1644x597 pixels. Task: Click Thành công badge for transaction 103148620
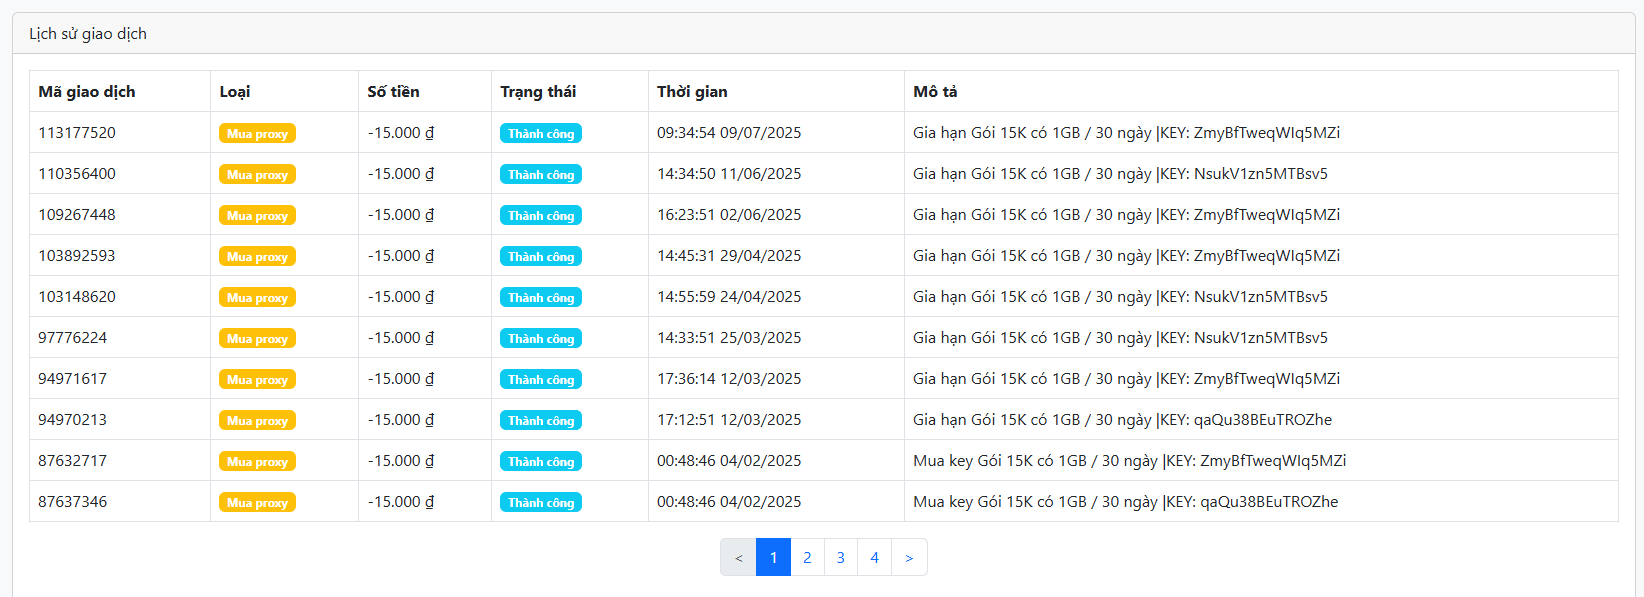tap(541, 297)
